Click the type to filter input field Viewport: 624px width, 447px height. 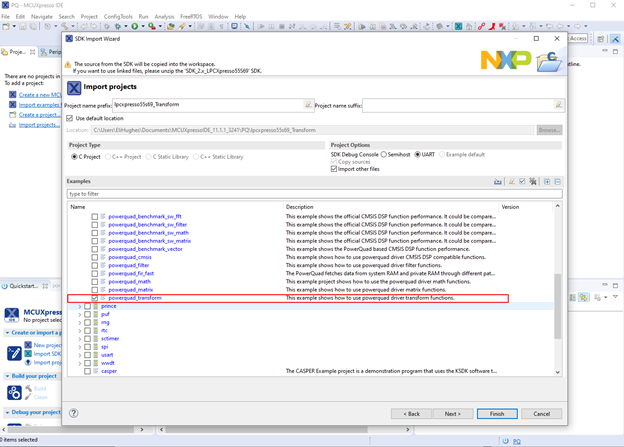(x=314, y=194)
